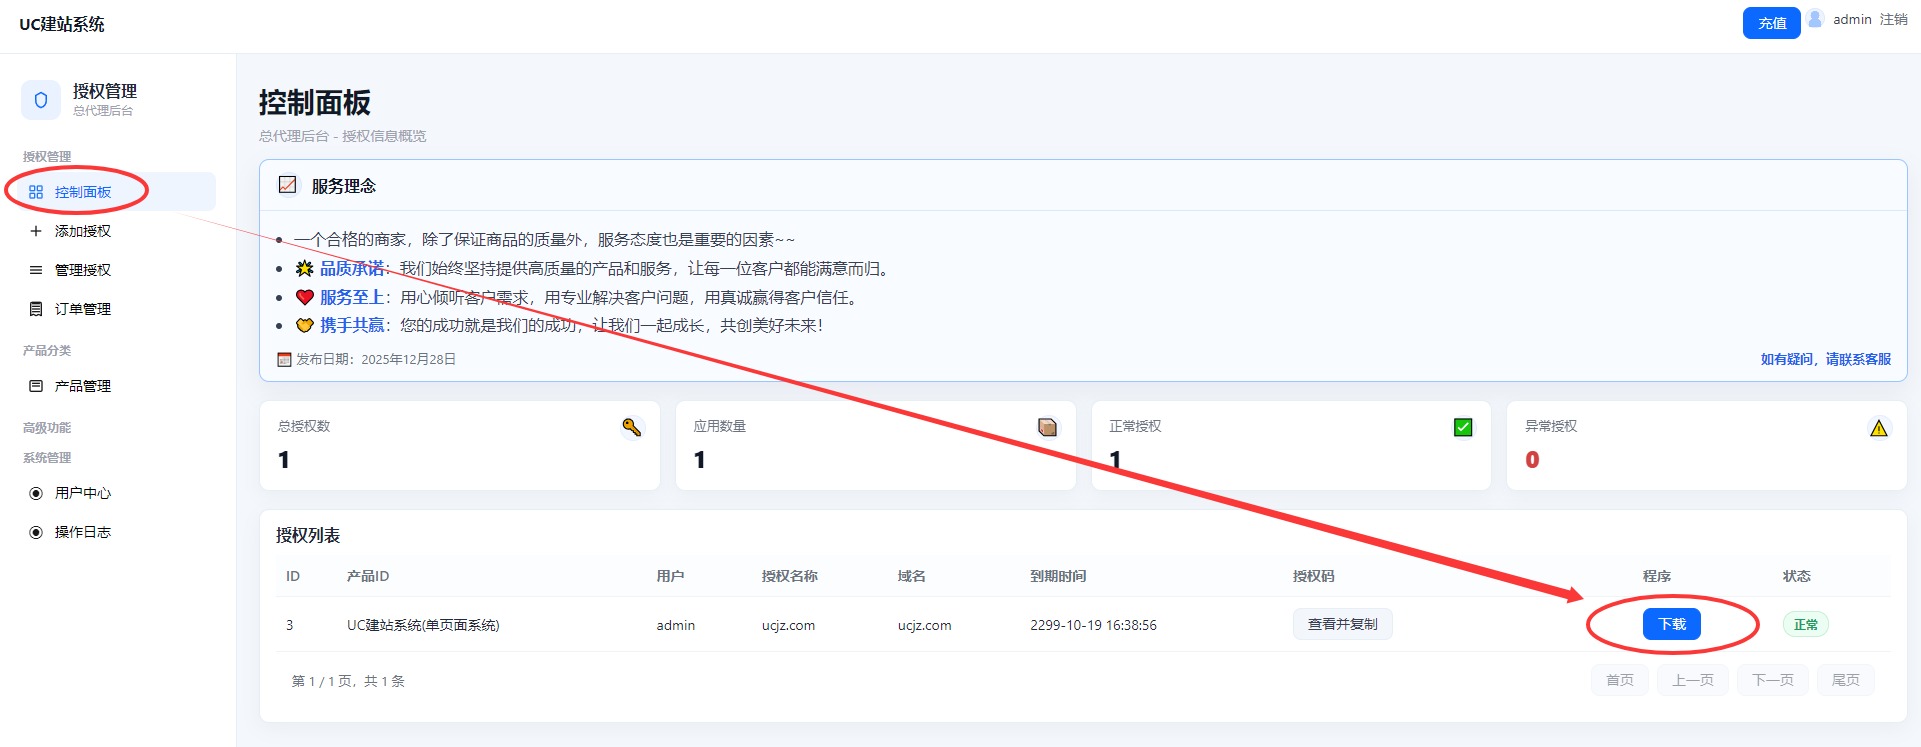Click the 状态 column header
This screenshot has height=747, width=1921.
point(1797,576)
